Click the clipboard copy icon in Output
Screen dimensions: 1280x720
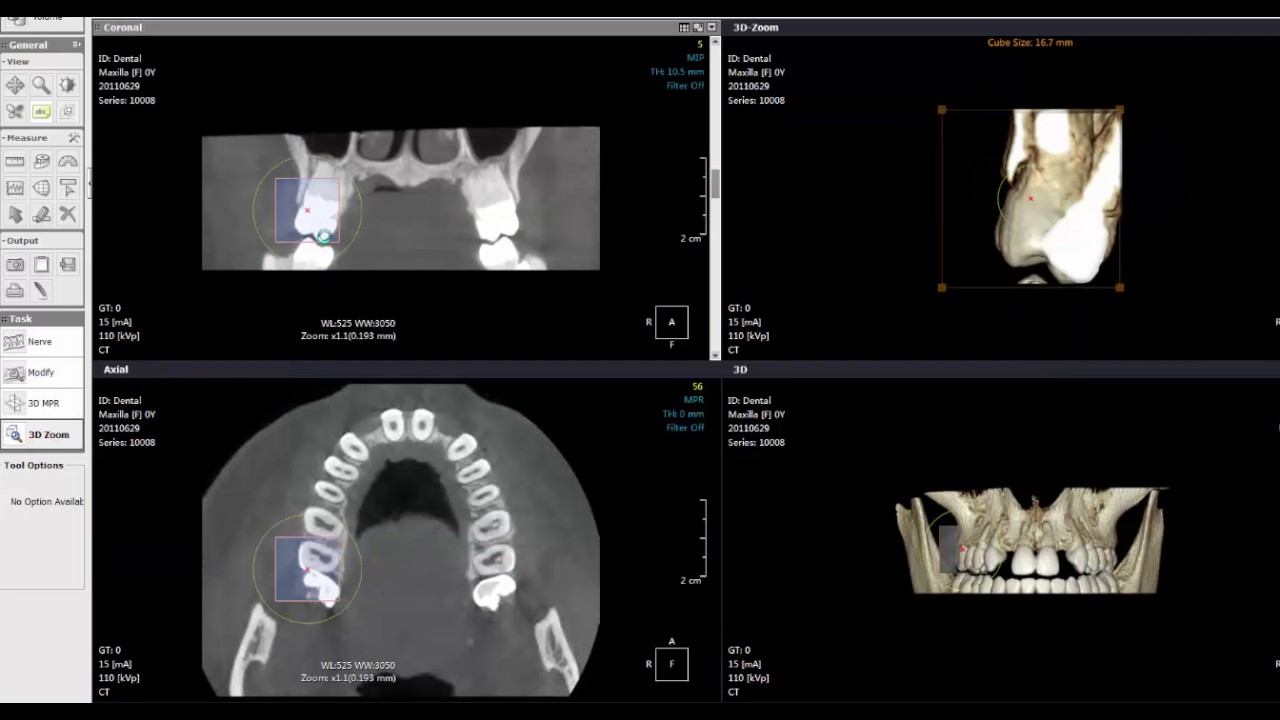pyautogui.click(x=41, y=264)
